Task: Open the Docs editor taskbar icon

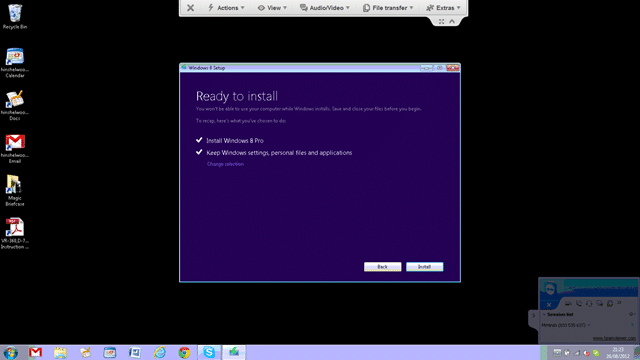Action: click(85, 352)
